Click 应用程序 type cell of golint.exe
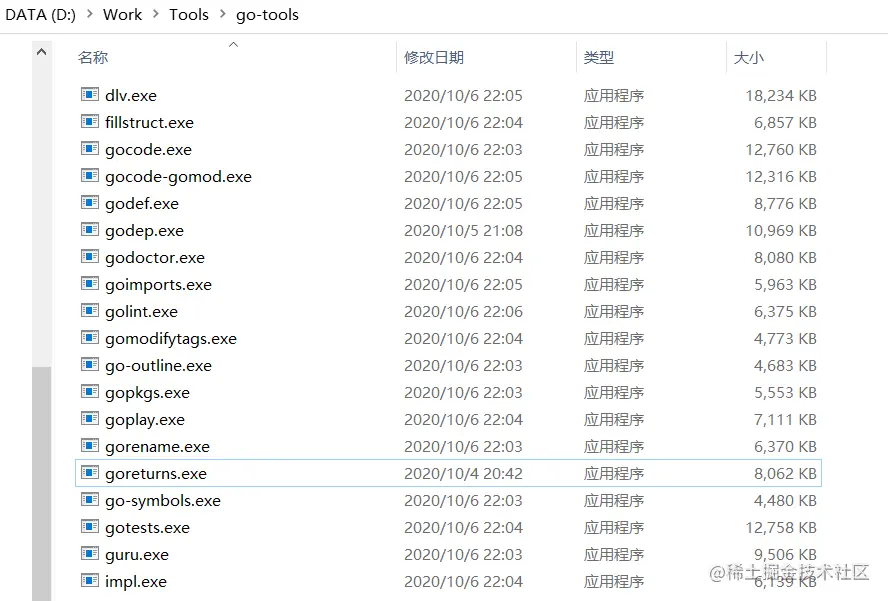Viewport: 888px width, 601px height. click(614, 312)
